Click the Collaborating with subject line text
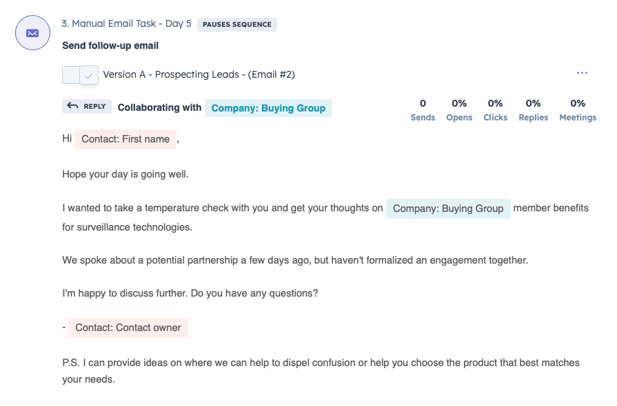This screenshot has height=406, width=617. click(x=159, y=108)
